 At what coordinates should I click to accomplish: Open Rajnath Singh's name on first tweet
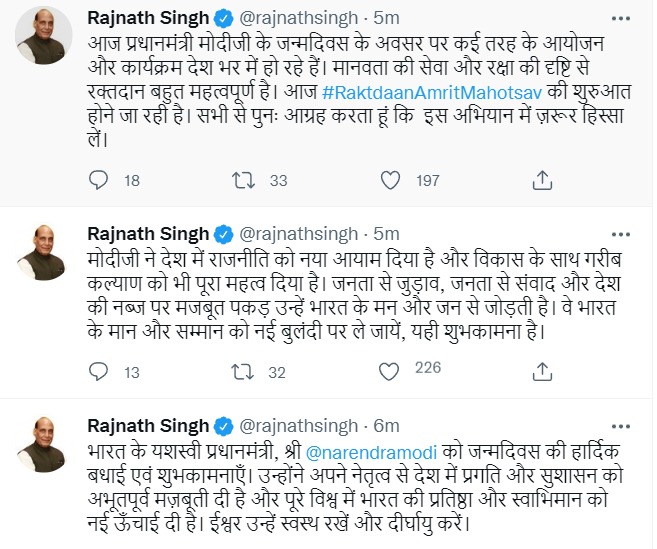coord(146,18)
